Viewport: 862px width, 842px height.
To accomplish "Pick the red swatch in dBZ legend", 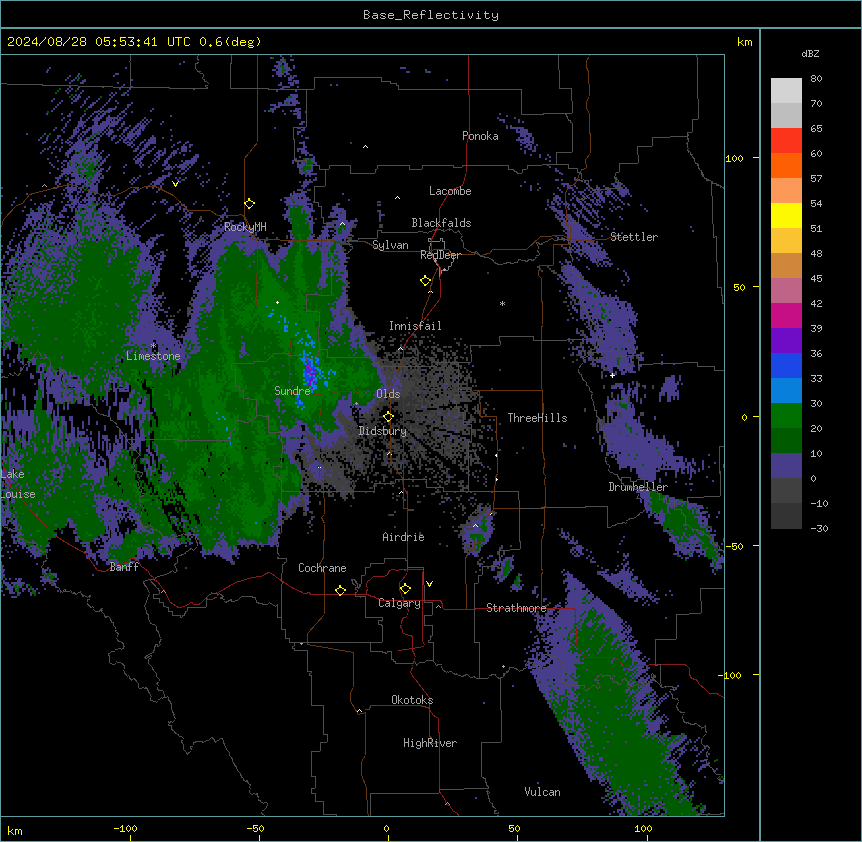I will pos(786,140).
